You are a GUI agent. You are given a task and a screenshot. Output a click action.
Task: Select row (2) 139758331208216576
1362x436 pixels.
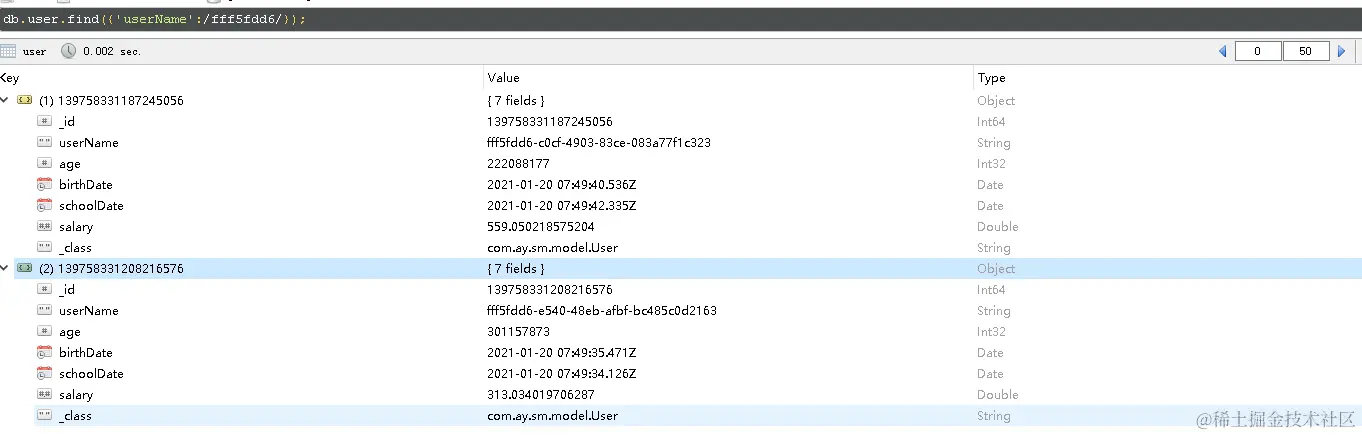[681, 268]
